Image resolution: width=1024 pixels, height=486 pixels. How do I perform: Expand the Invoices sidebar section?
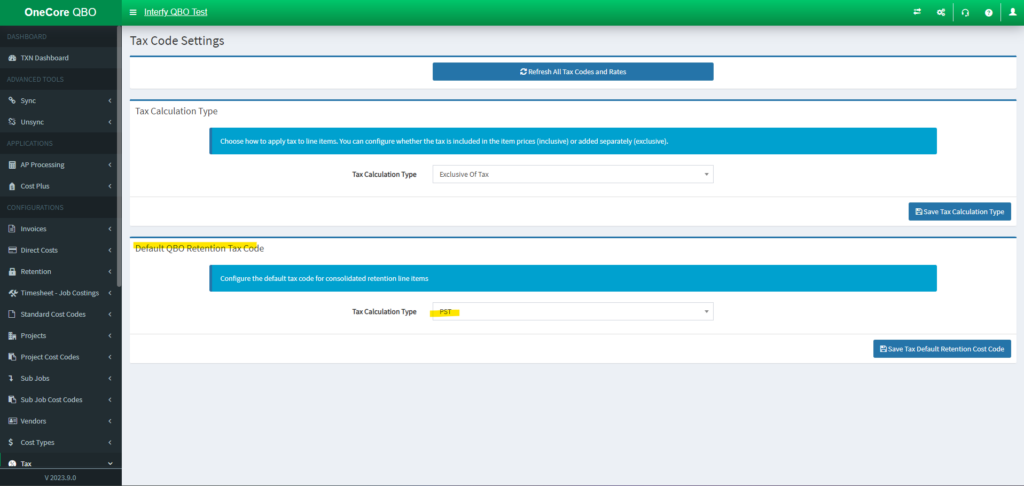(60, 229)
